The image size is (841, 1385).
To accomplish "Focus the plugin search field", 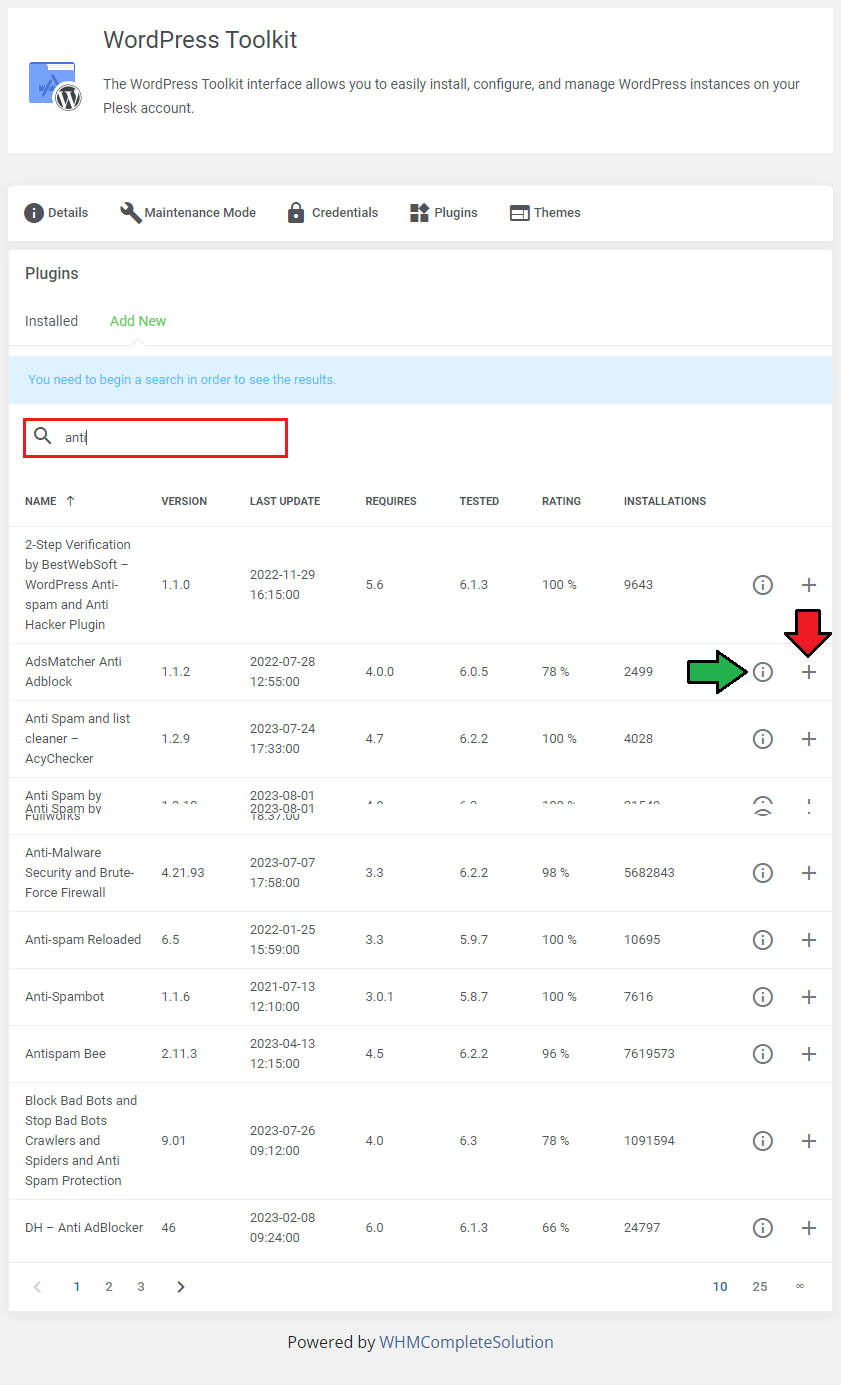I will [156, 438].
